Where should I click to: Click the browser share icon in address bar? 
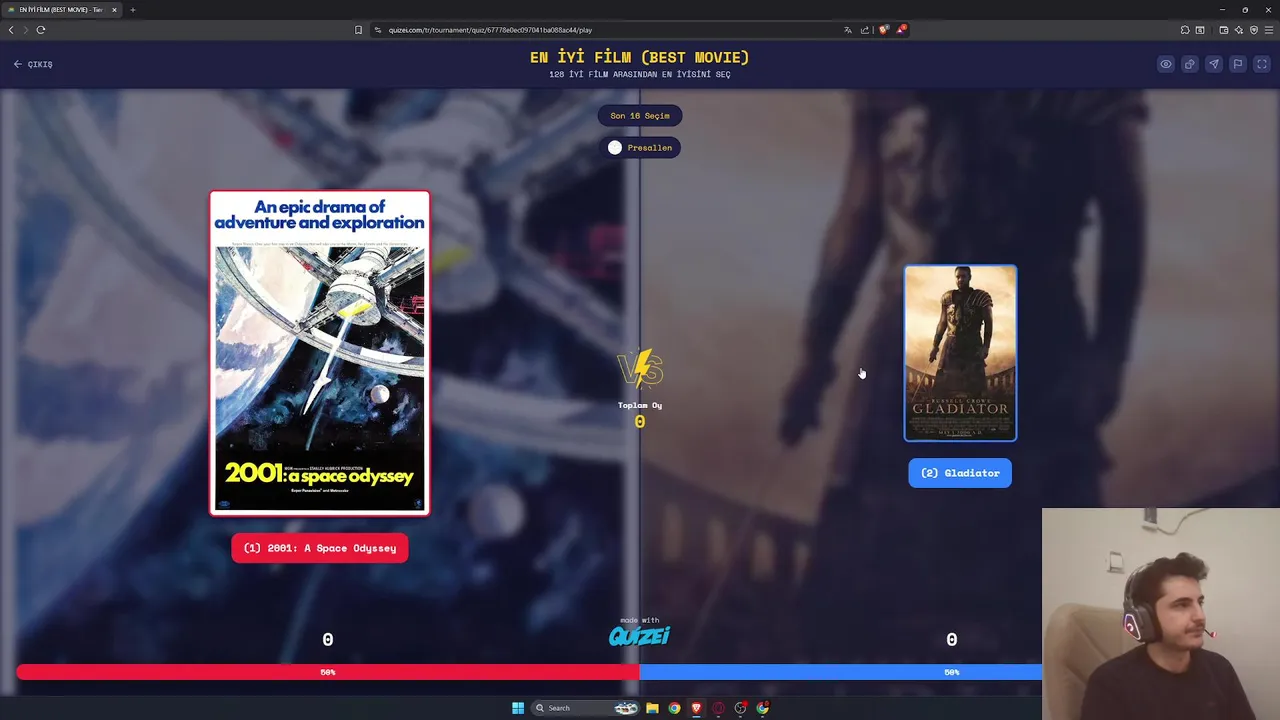click(x=865, y=30)
